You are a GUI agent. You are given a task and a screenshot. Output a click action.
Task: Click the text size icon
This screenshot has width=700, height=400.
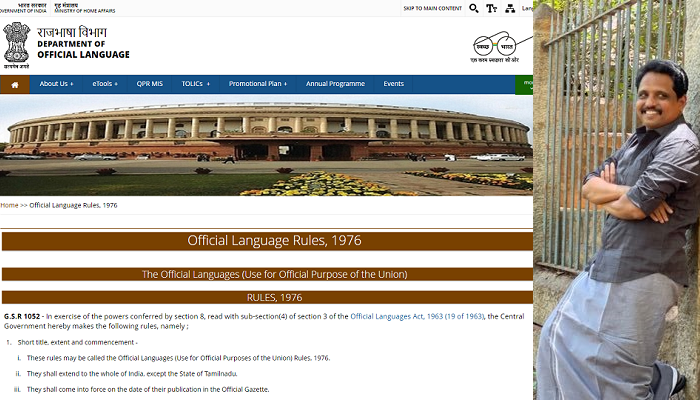[491, 8]
